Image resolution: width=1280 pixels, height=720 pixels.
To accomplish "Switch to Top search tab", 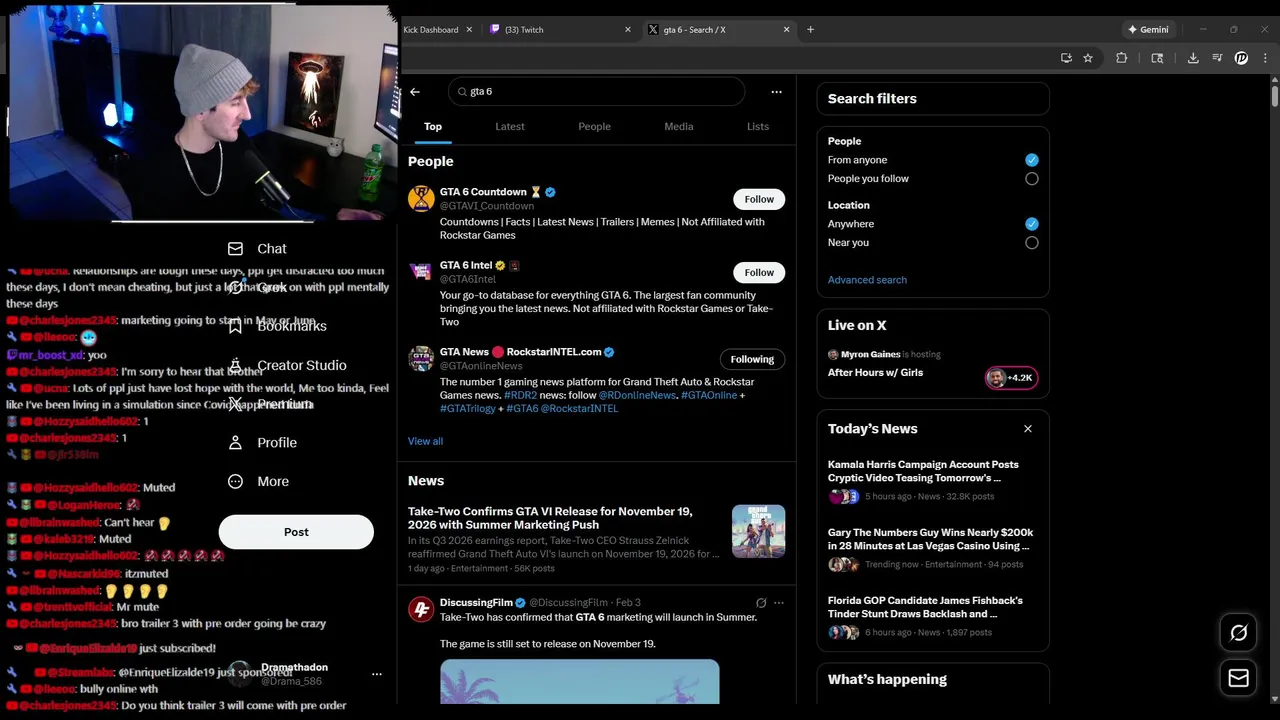I will 432,127.
